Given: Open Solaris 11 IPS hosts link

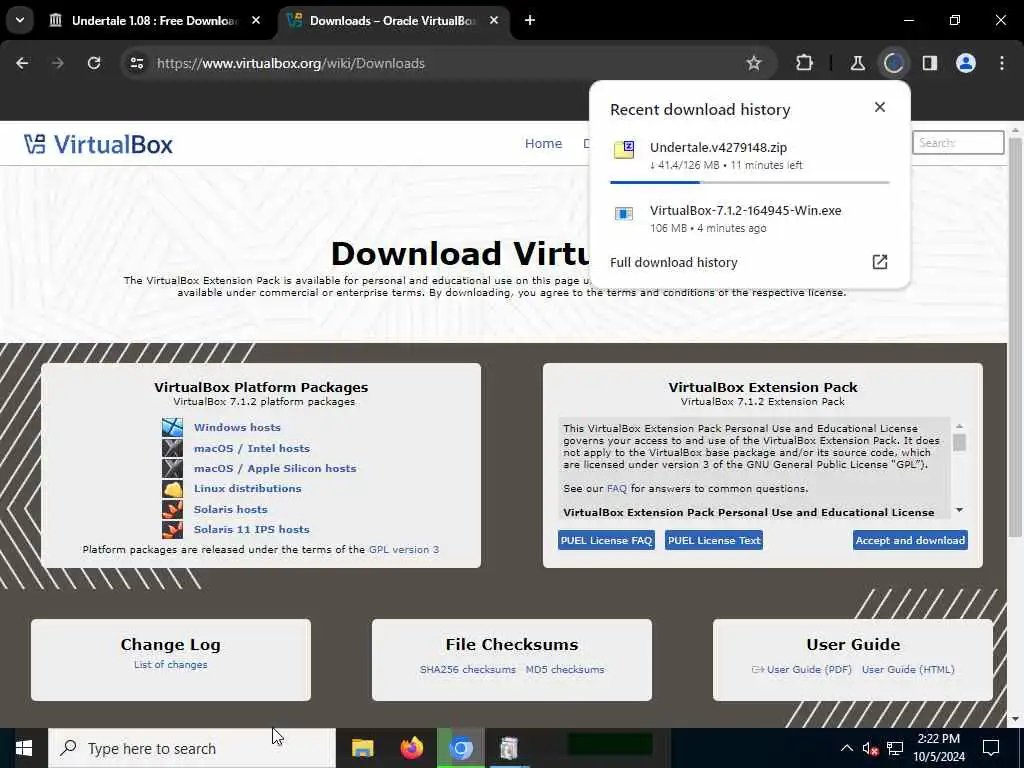Looking at the screenshot, I should point(251,529).
